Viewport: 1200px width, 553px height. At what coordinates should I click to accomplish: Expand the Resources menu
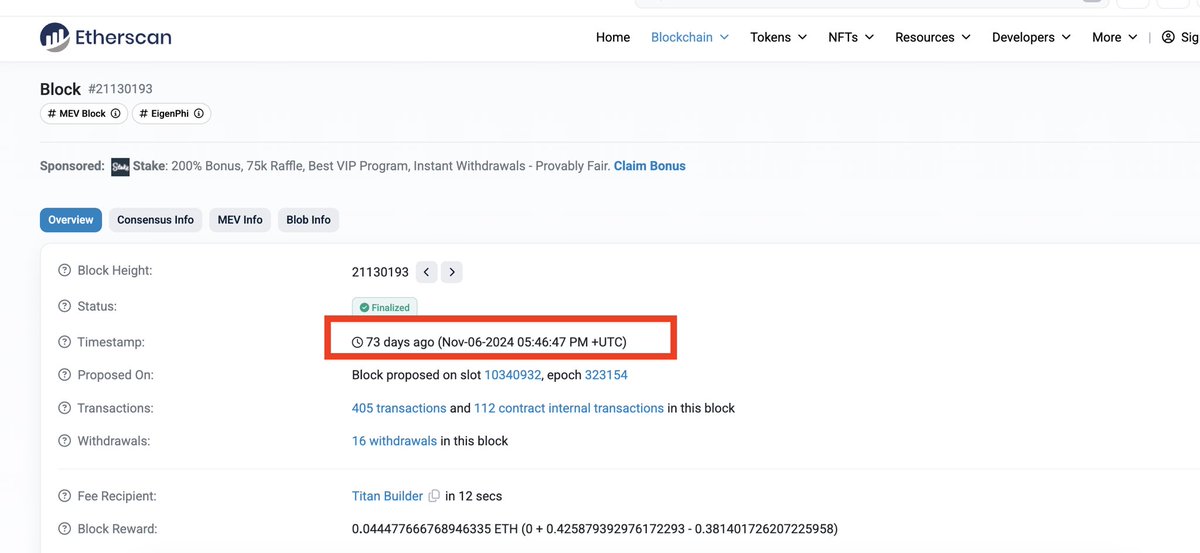pyautogui.click(x=933, y=37)
